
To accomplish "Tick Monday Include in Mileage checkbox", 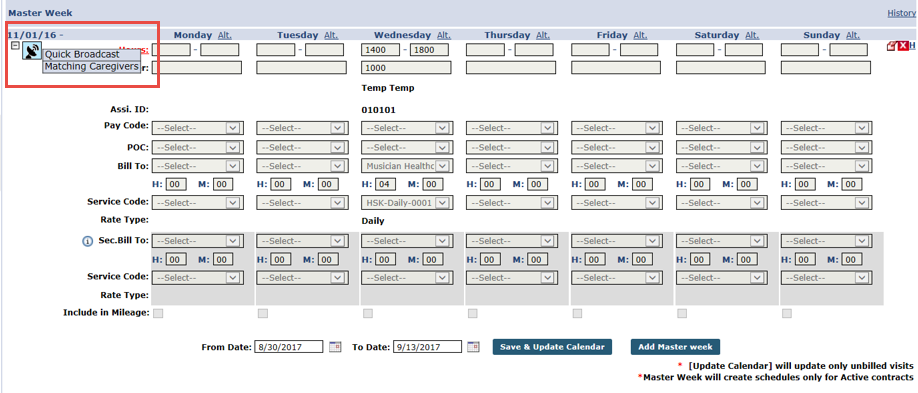I will (158, 313).
